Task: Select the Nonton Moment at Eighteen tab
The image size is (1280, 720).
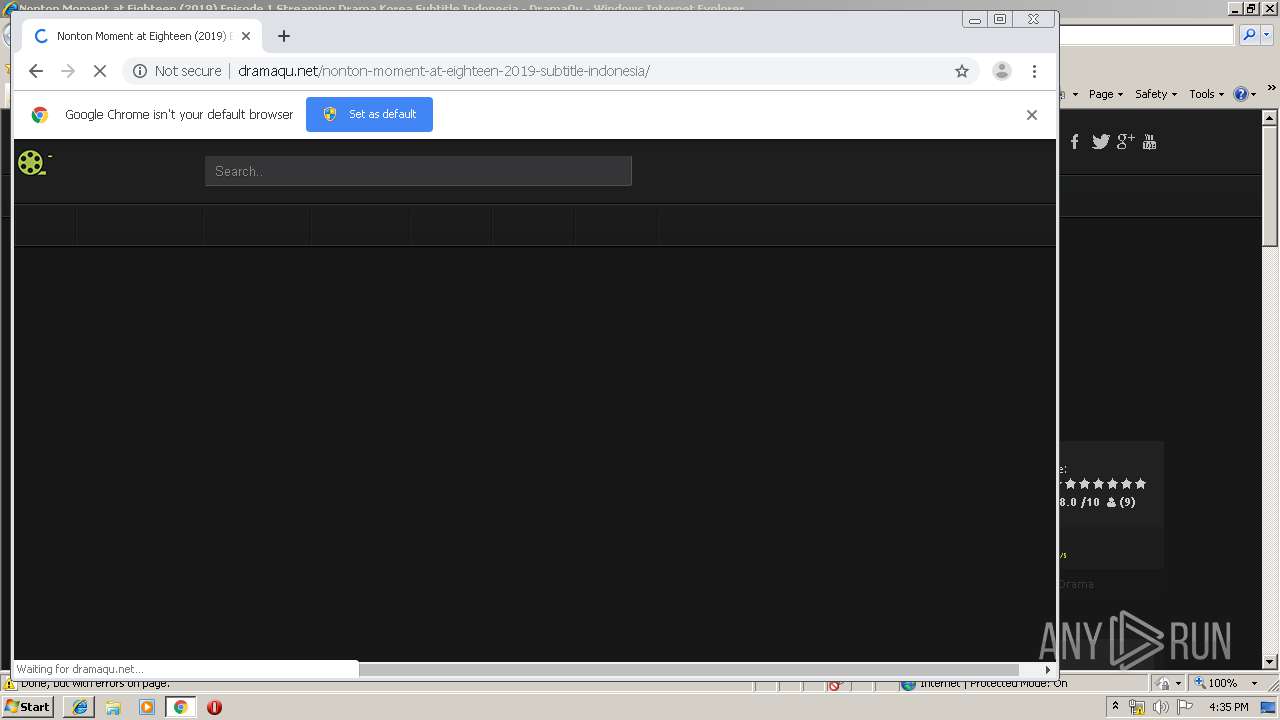Action: [x=142, y=36]
